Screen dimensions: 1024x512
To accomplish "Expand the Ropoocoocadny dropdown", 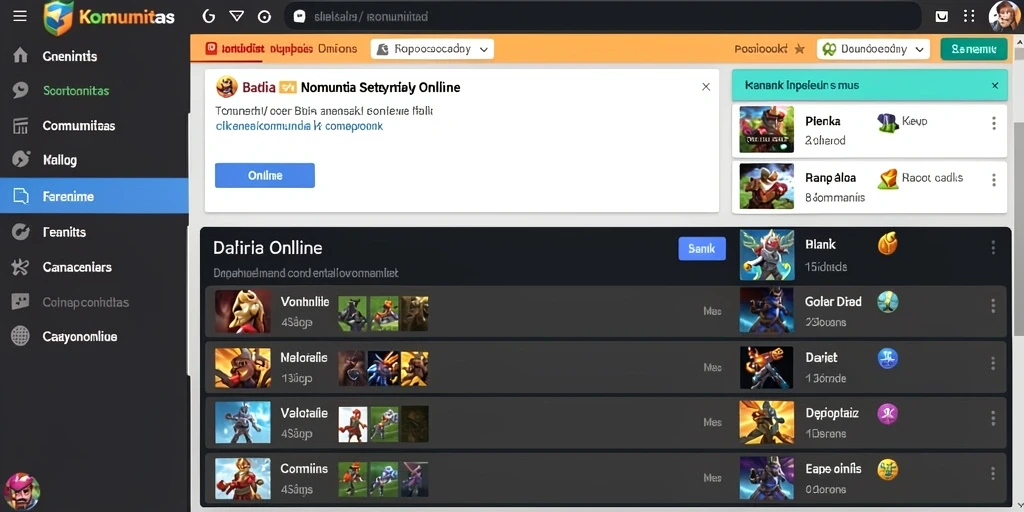I will pos(432,49).
